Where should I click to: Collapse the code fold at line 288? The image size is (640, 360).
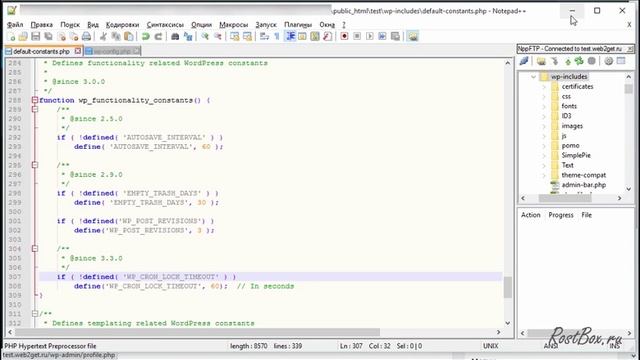(x=35, y=100)
